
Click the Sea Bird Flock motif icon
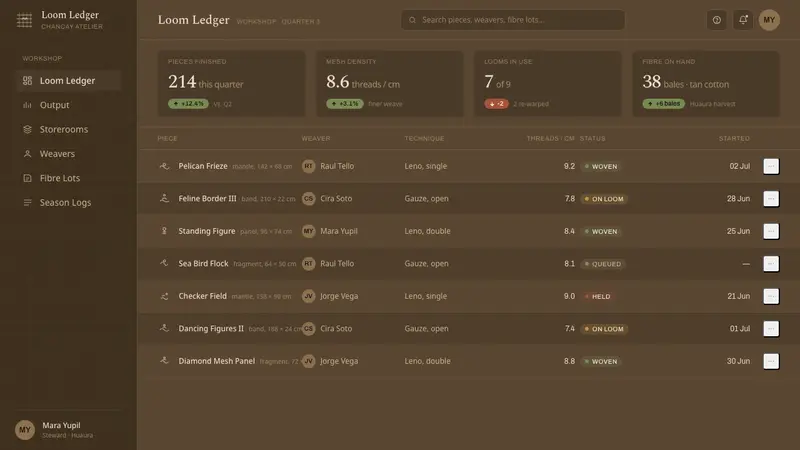pyautogui.click(x=164, y=263)
